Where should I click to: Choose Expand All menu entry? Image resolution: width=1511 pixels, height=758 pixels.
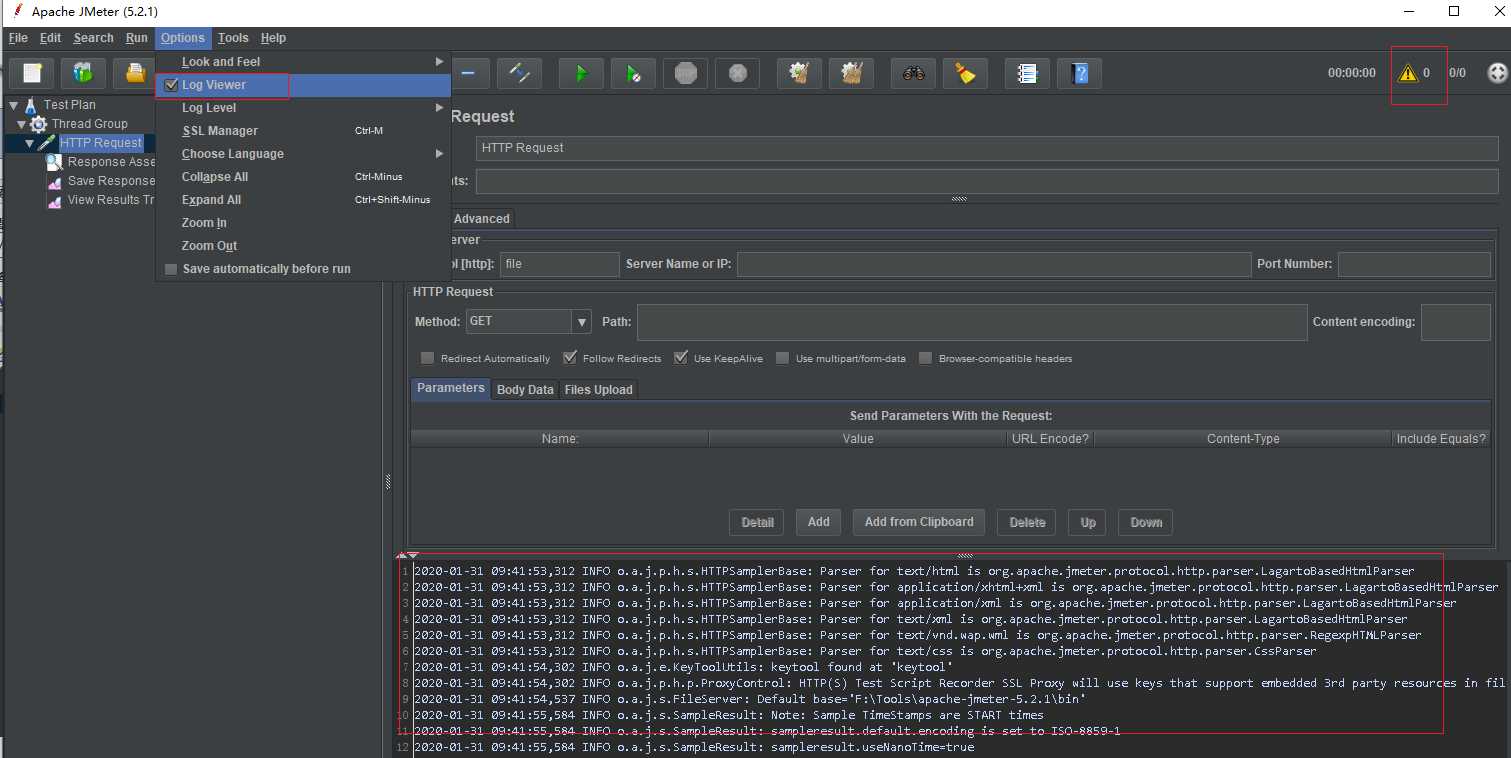click(303, 200)
